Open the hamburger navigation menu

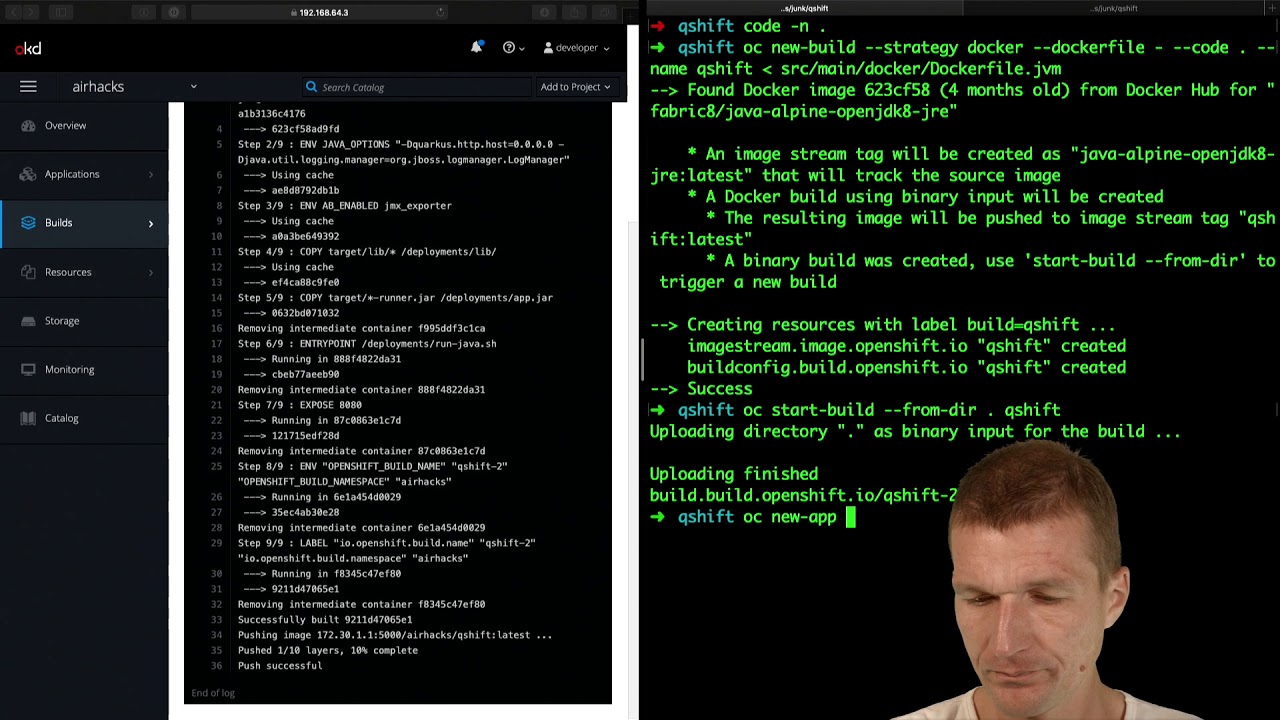(28, 87)
